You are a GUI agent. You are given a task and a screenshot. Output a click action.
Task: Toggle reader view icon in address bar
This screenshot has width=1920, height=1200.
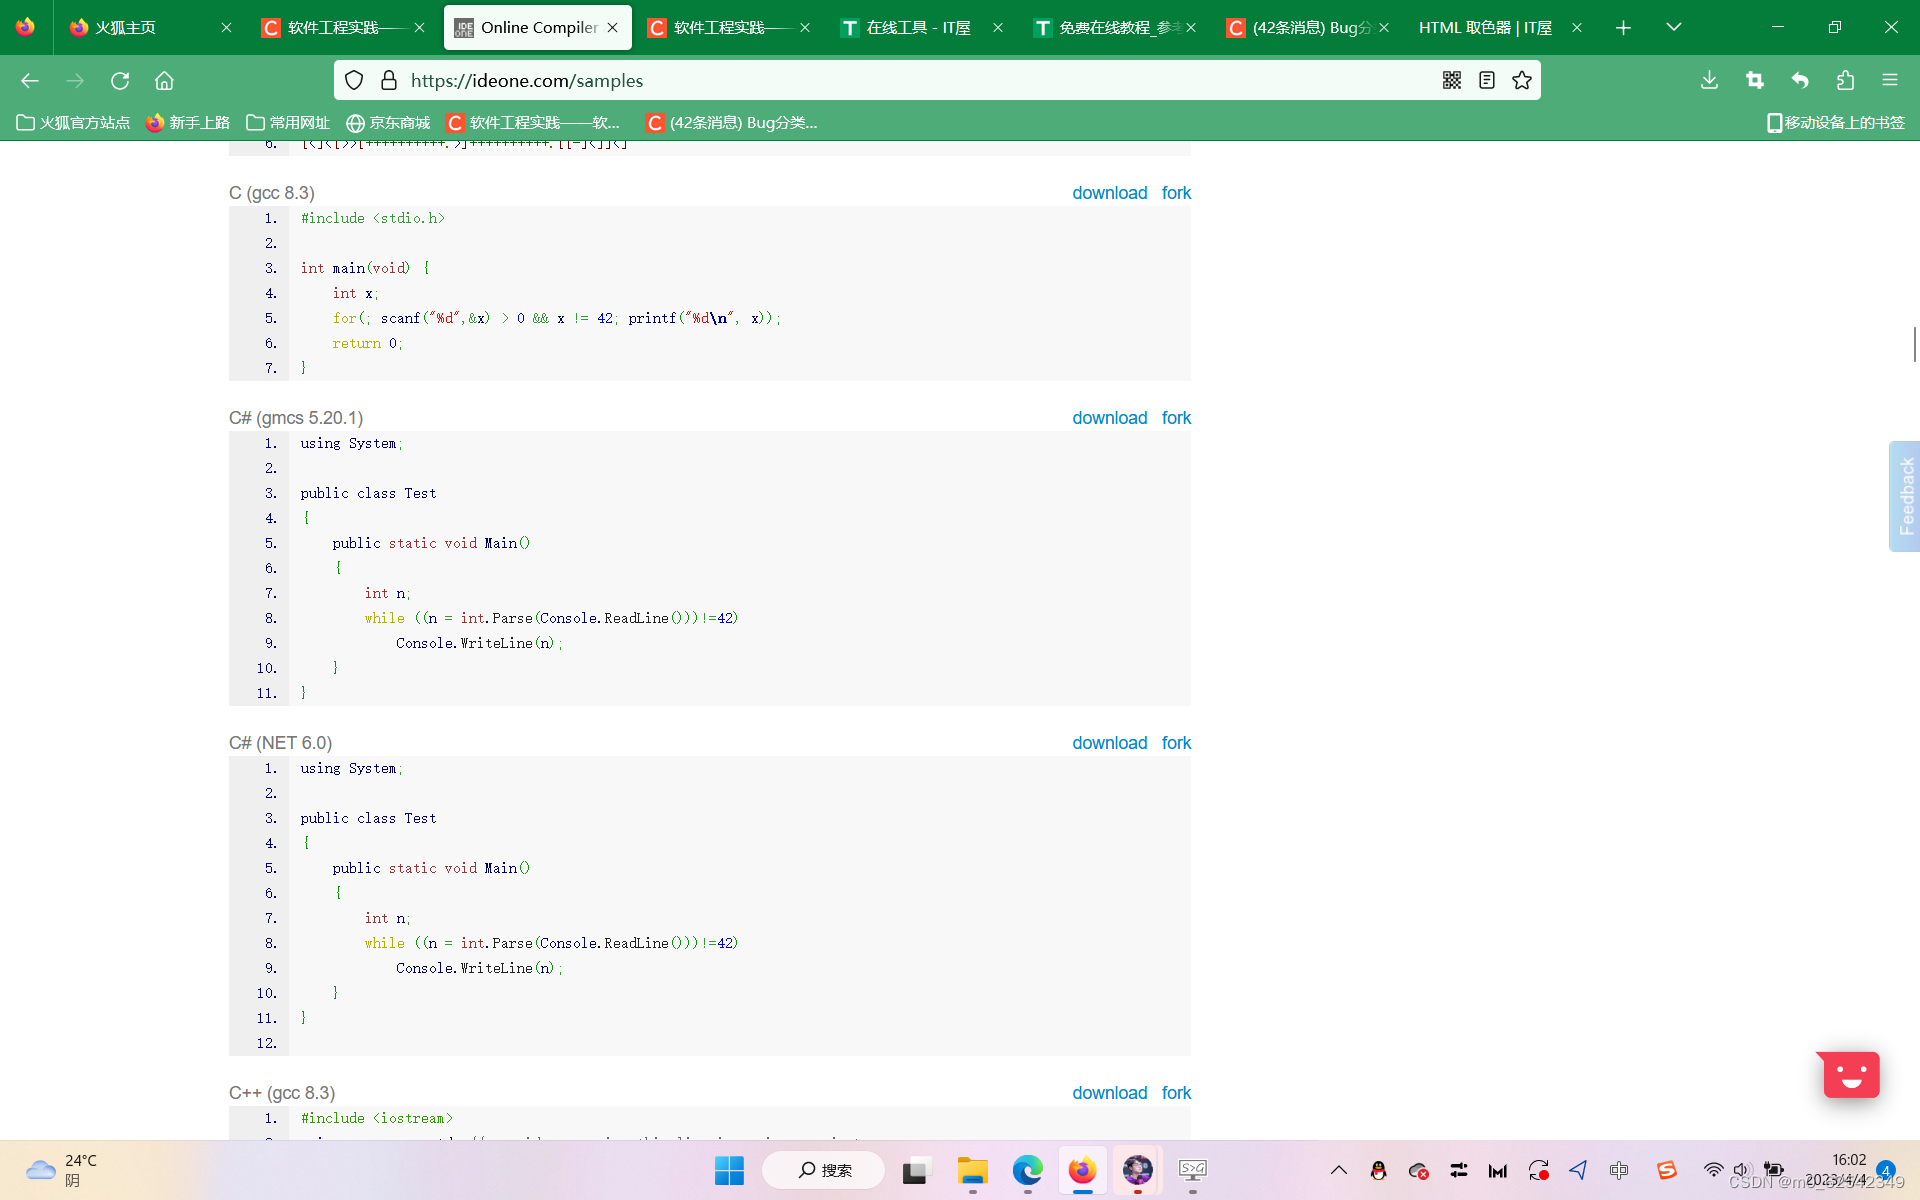[1487, 80]
